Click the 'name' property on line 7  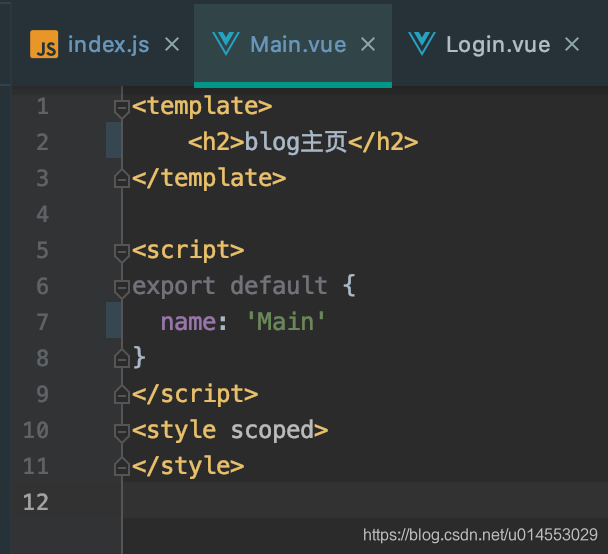point(188,322)
